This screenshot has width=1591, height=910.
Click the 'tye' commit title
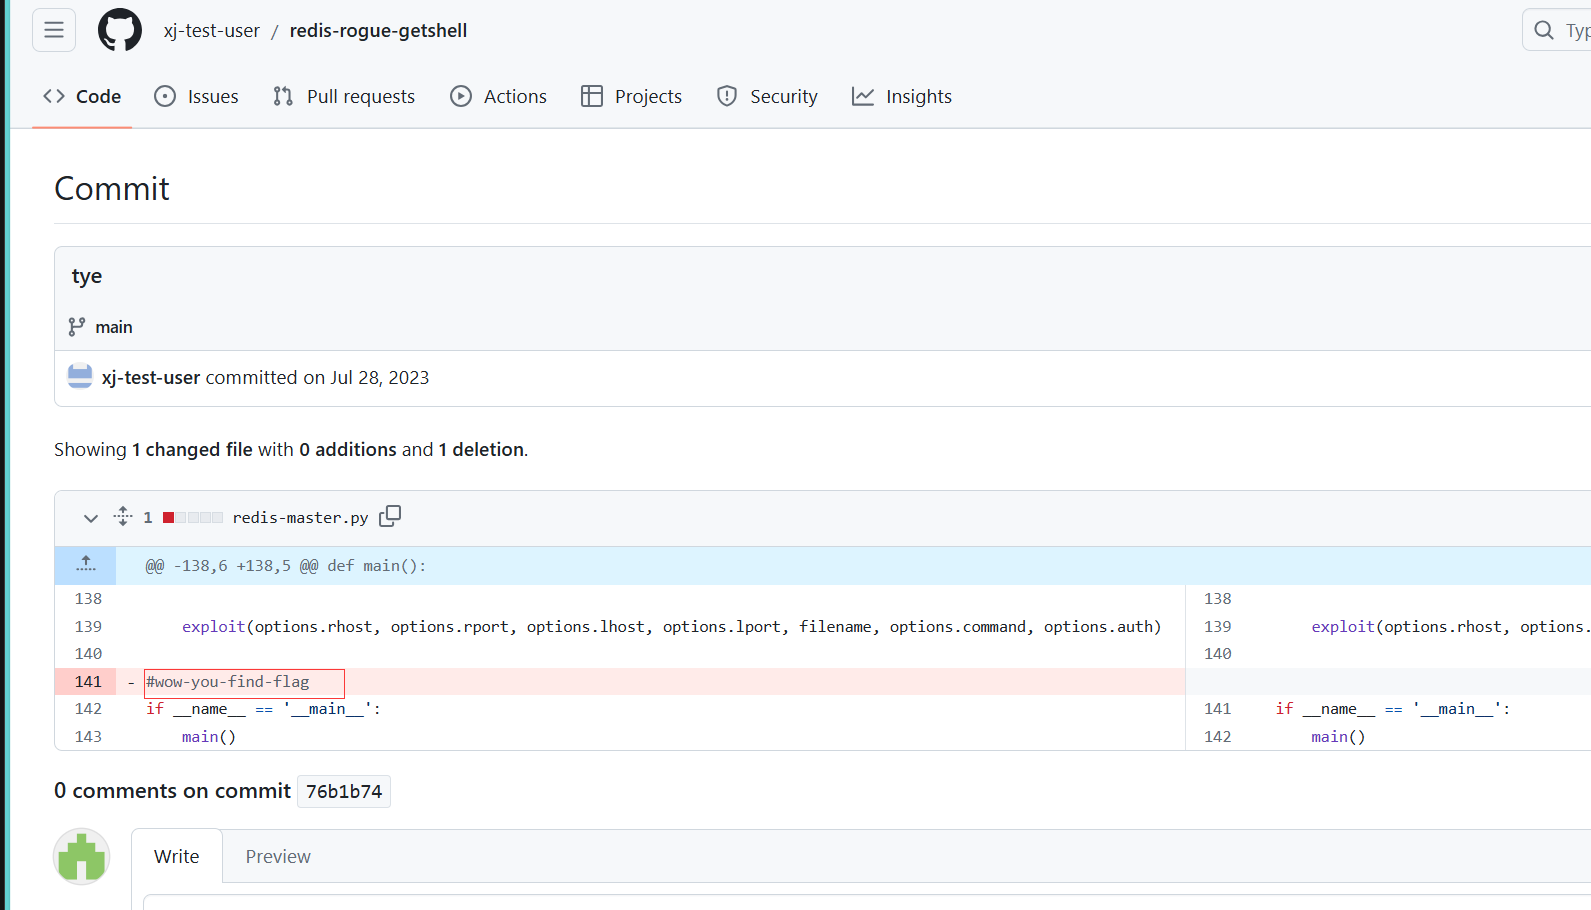point(87,276)
